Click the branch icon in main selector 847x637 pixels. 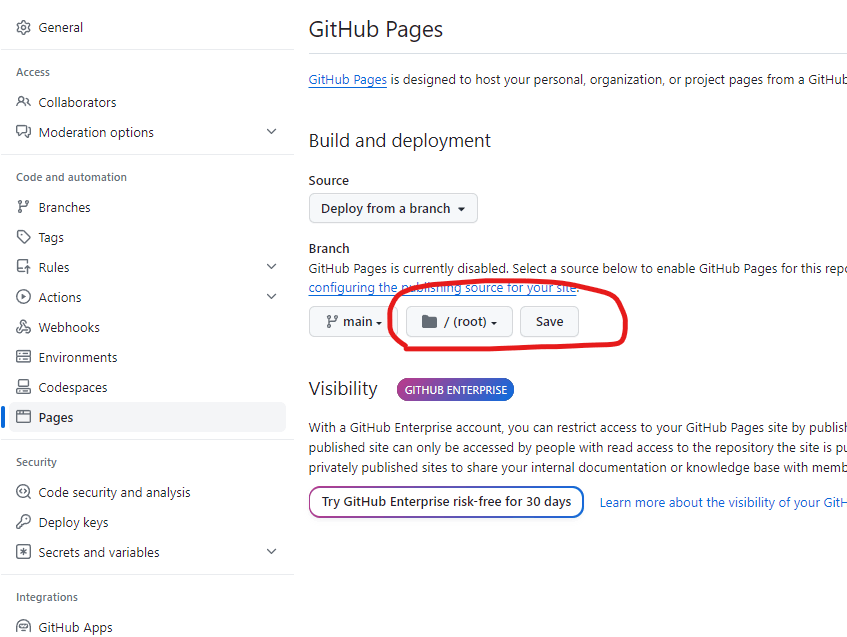pyautogui.click(x=332, y=321)
